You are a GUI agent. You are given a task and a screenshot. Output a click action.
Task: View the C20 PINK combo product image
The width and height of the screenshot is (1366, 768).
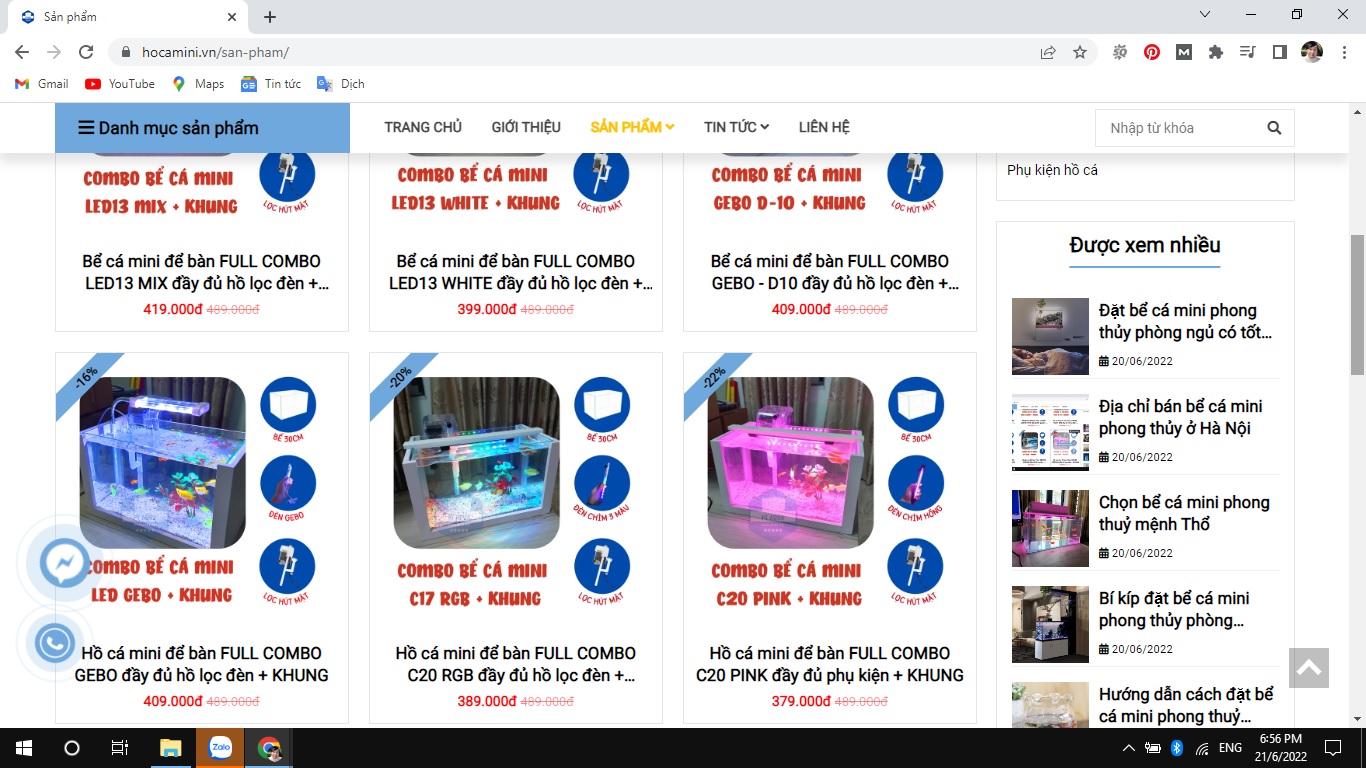tap(830, 490)
